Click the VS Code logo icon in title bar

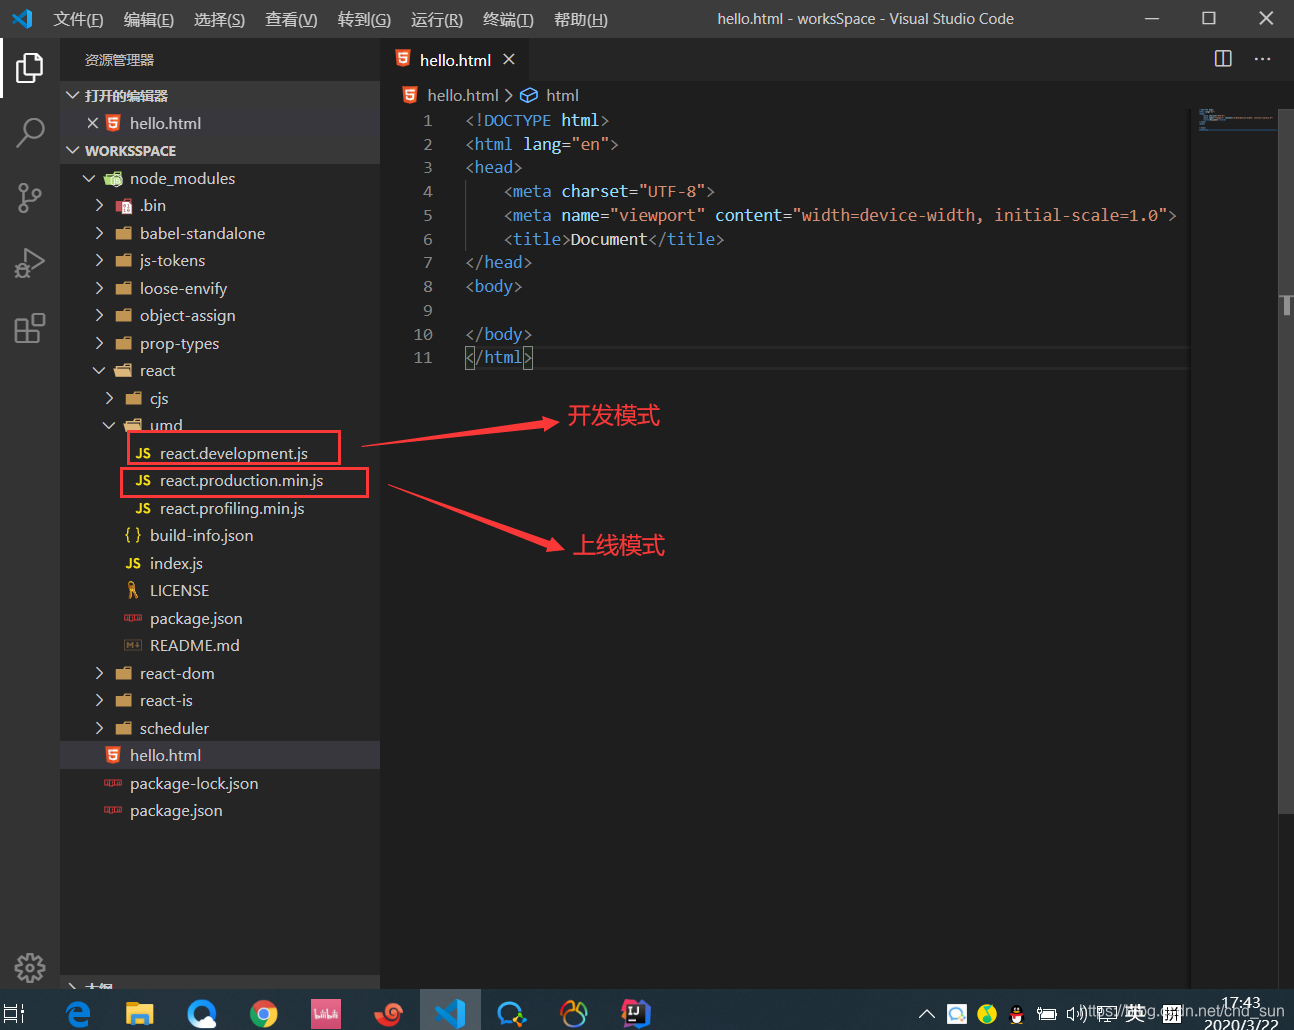pyautogui.click(x=22, y=18)
